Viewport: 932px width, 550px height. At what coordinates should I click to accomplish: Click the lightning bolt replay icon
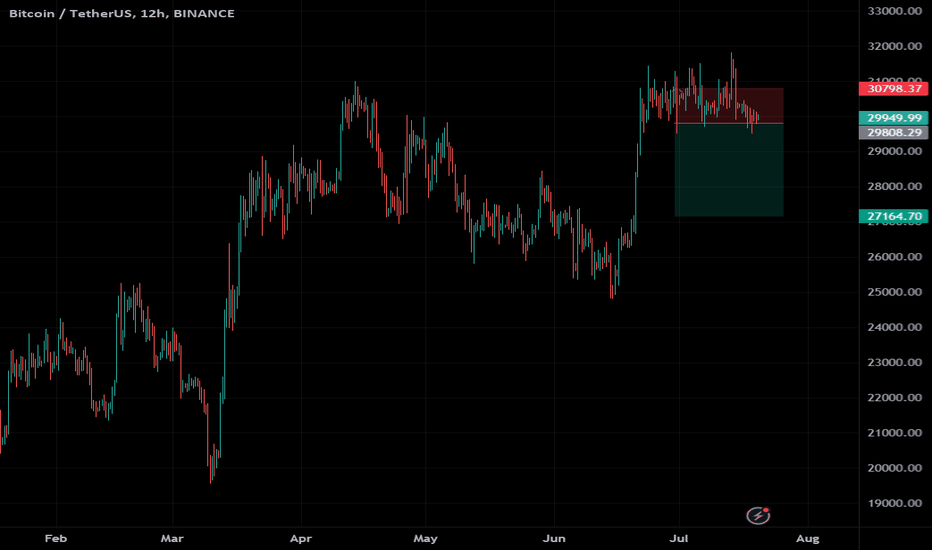[758, 515]
